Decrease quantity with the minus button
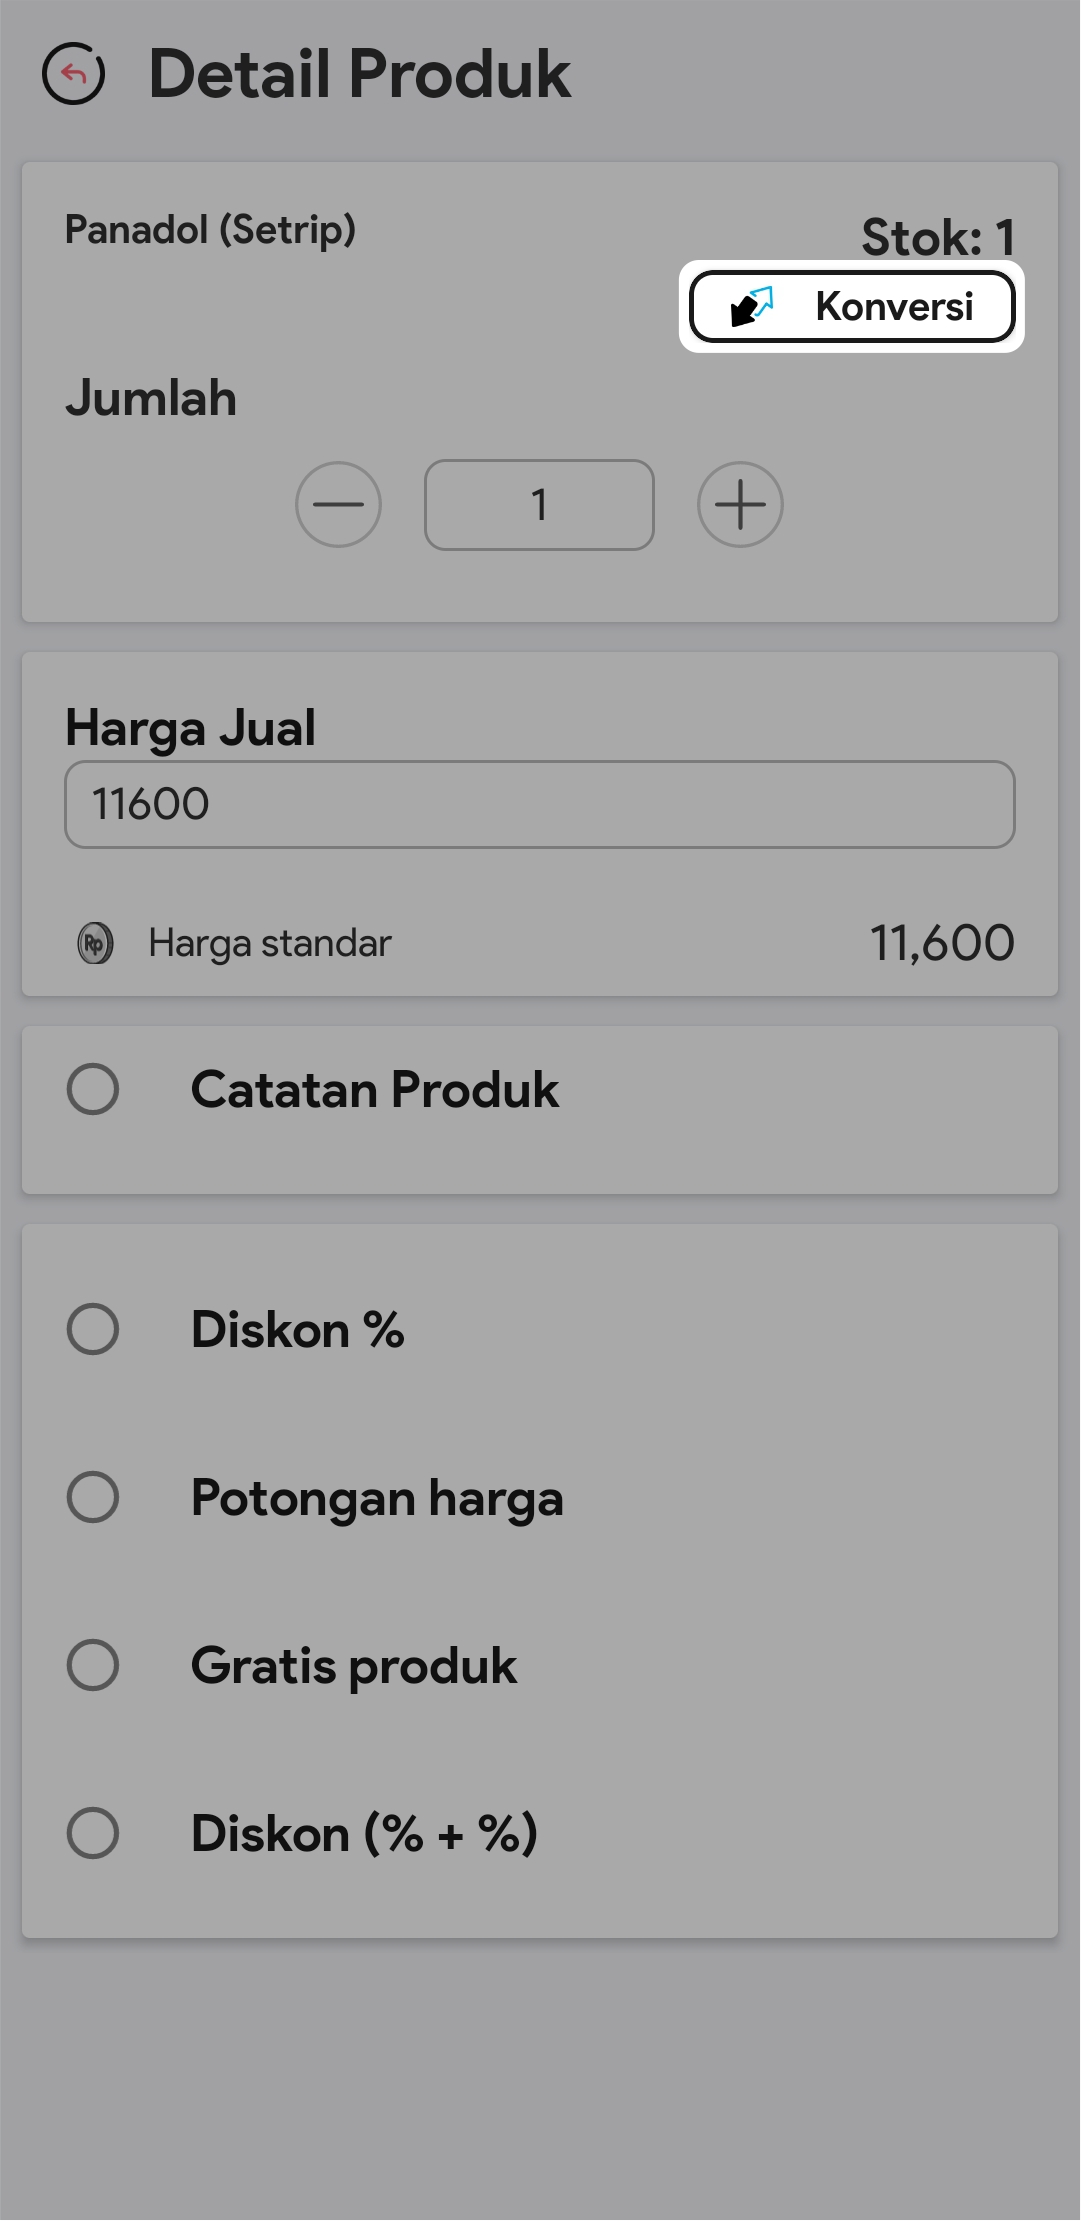Viewport: 1081px width, 2221px height. (x=338, y=504)
